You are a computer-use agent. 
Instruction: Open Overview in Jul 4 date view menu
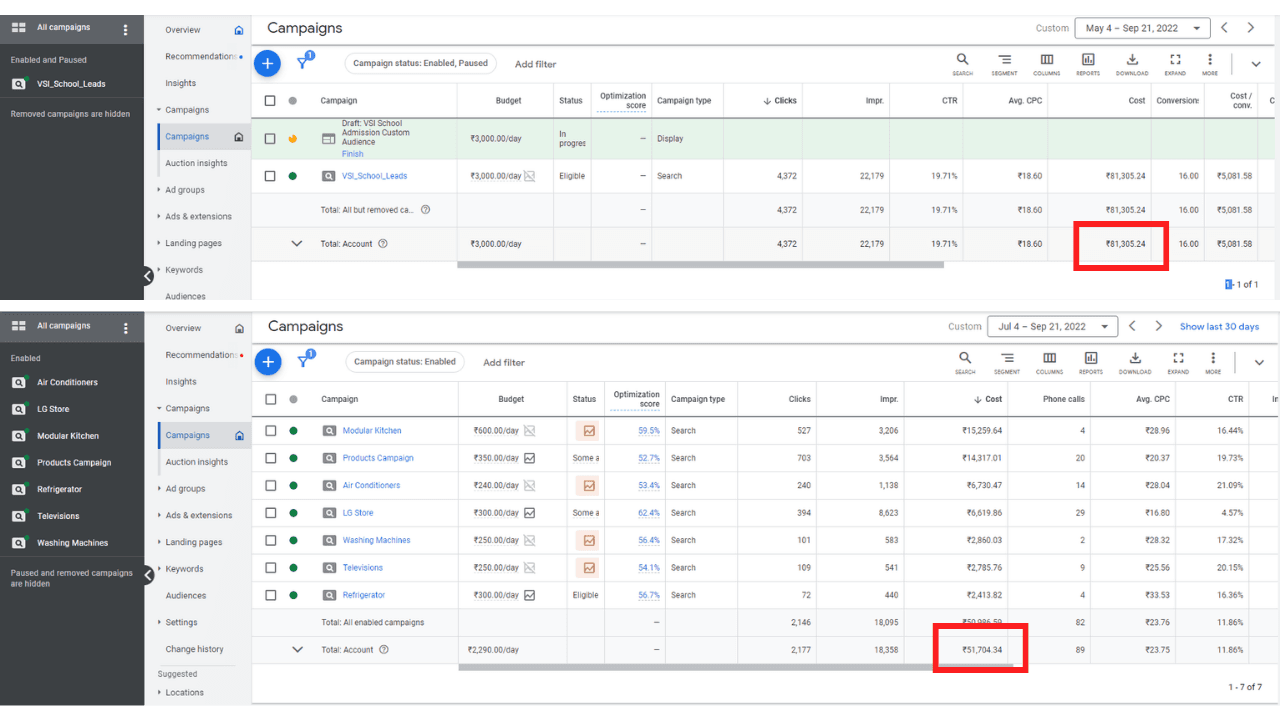pyautogui.click(x=183, y=328)
